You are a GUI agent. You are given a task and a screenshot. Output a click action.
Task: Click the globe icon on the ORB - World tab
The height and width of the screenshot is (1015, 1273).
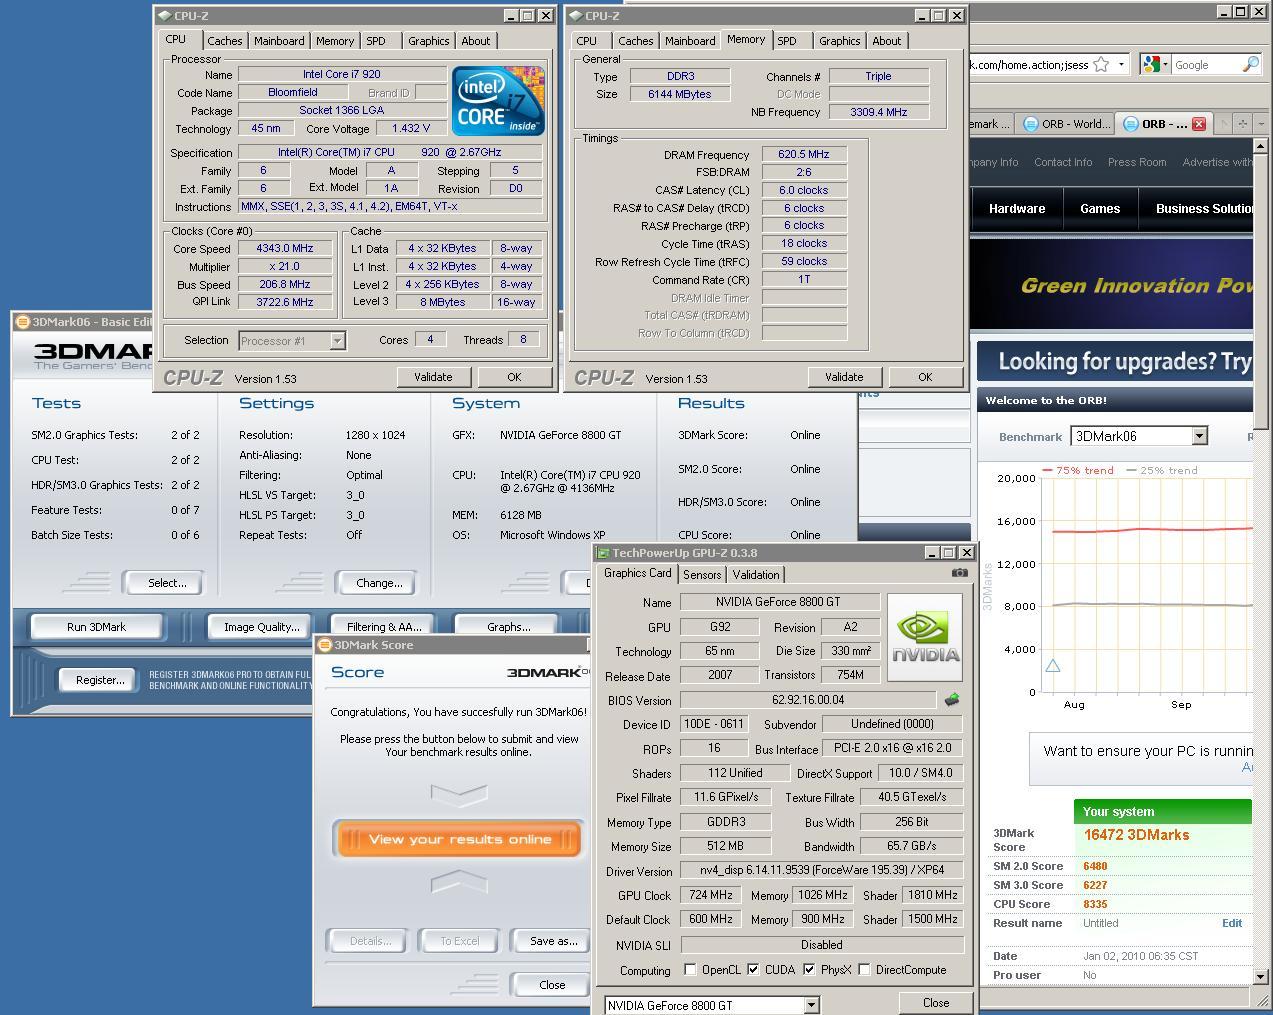(x=1031, y=124)
